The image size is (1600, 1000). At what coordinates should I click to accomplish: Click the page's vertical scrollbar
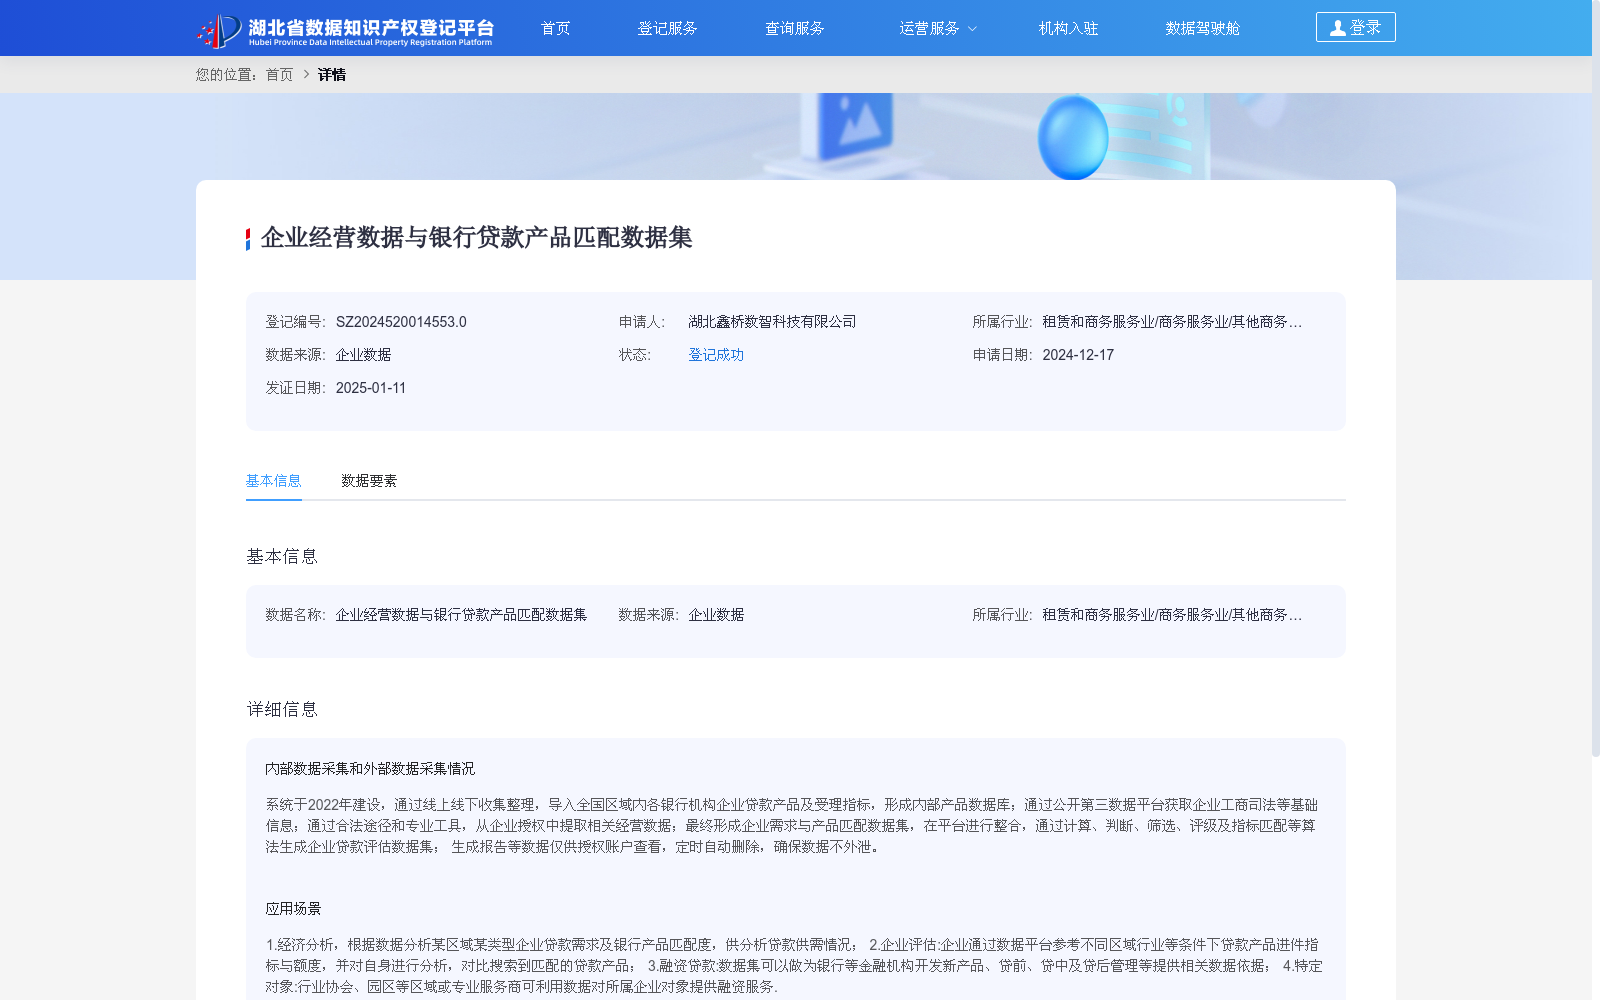click(1596, 378)
